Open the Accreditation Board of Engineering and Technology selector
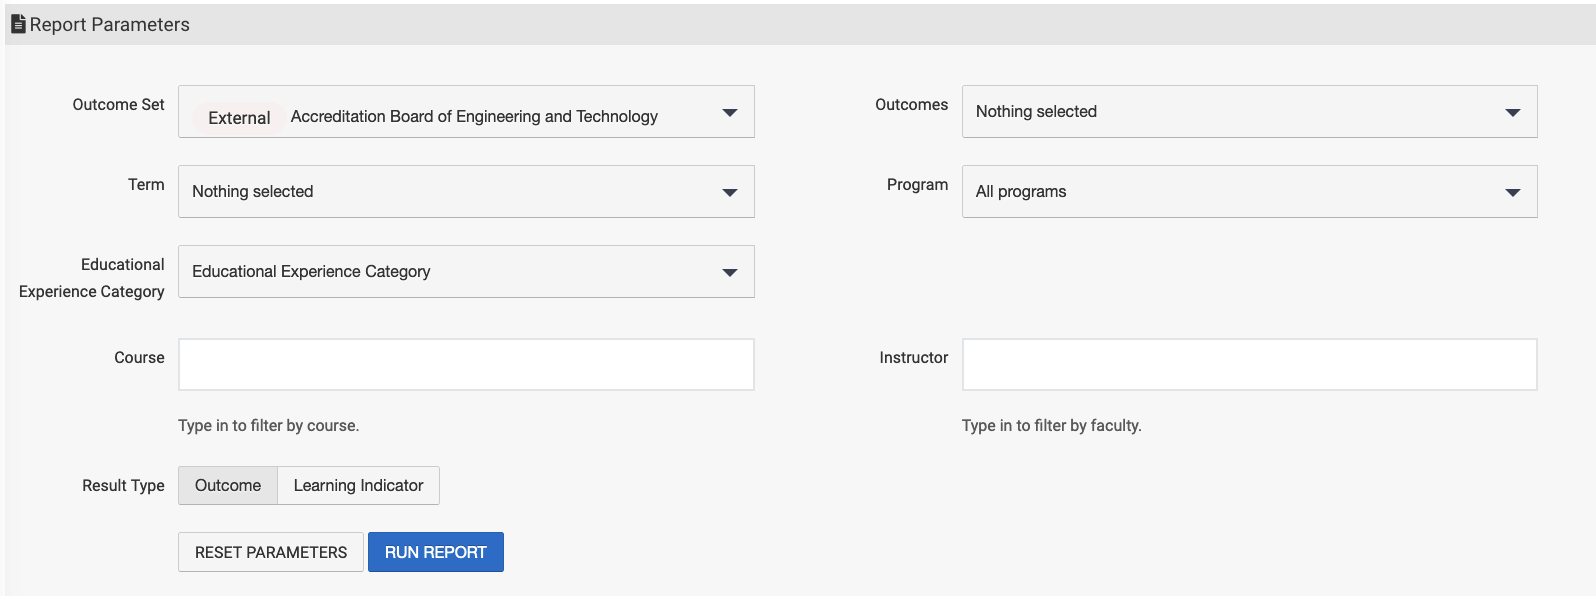This screenshot has height=596, width=1596. [474, 117]
